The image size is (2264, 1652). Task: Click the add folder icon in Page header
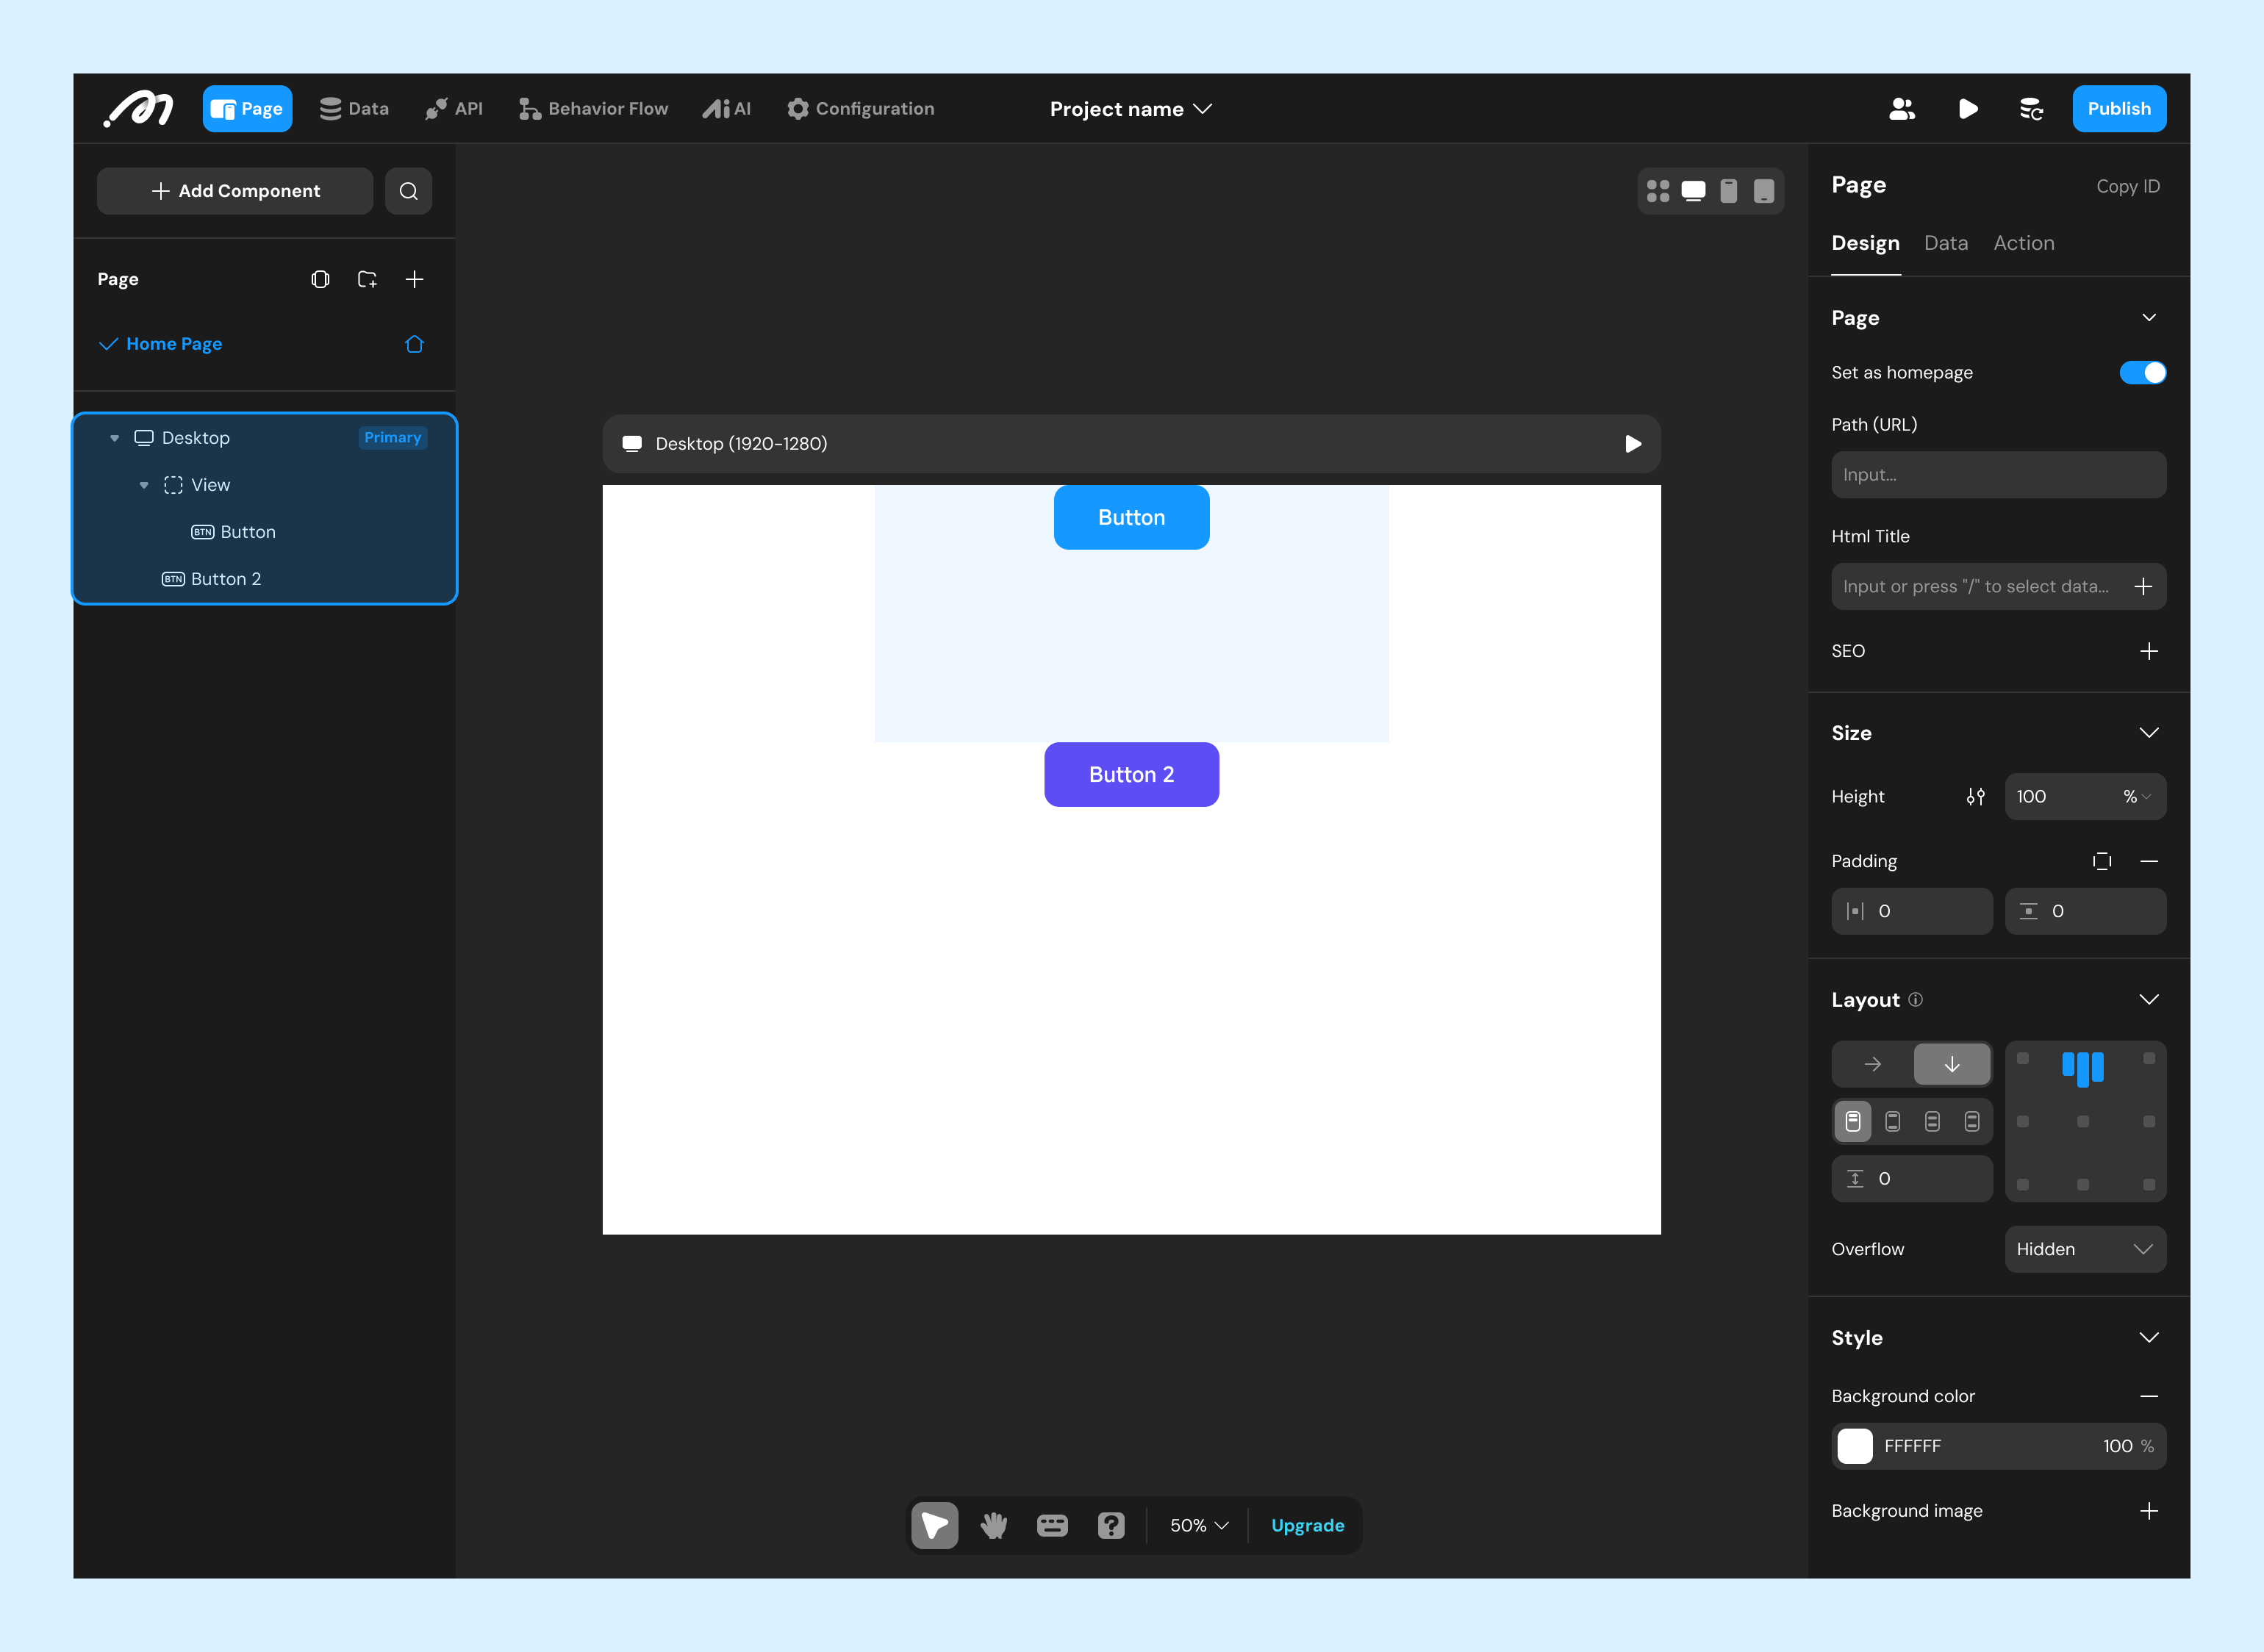[367, 279]
